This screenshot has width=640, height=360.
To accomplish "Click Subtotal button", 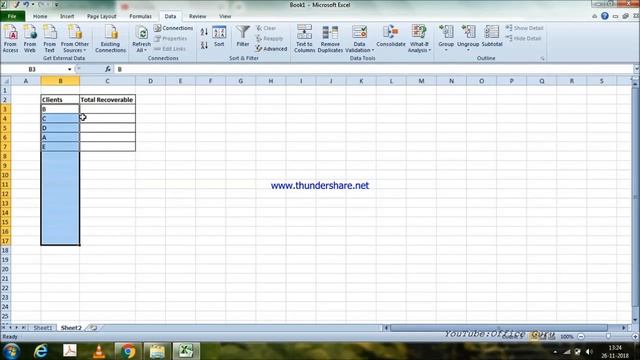I will [492, 37].
